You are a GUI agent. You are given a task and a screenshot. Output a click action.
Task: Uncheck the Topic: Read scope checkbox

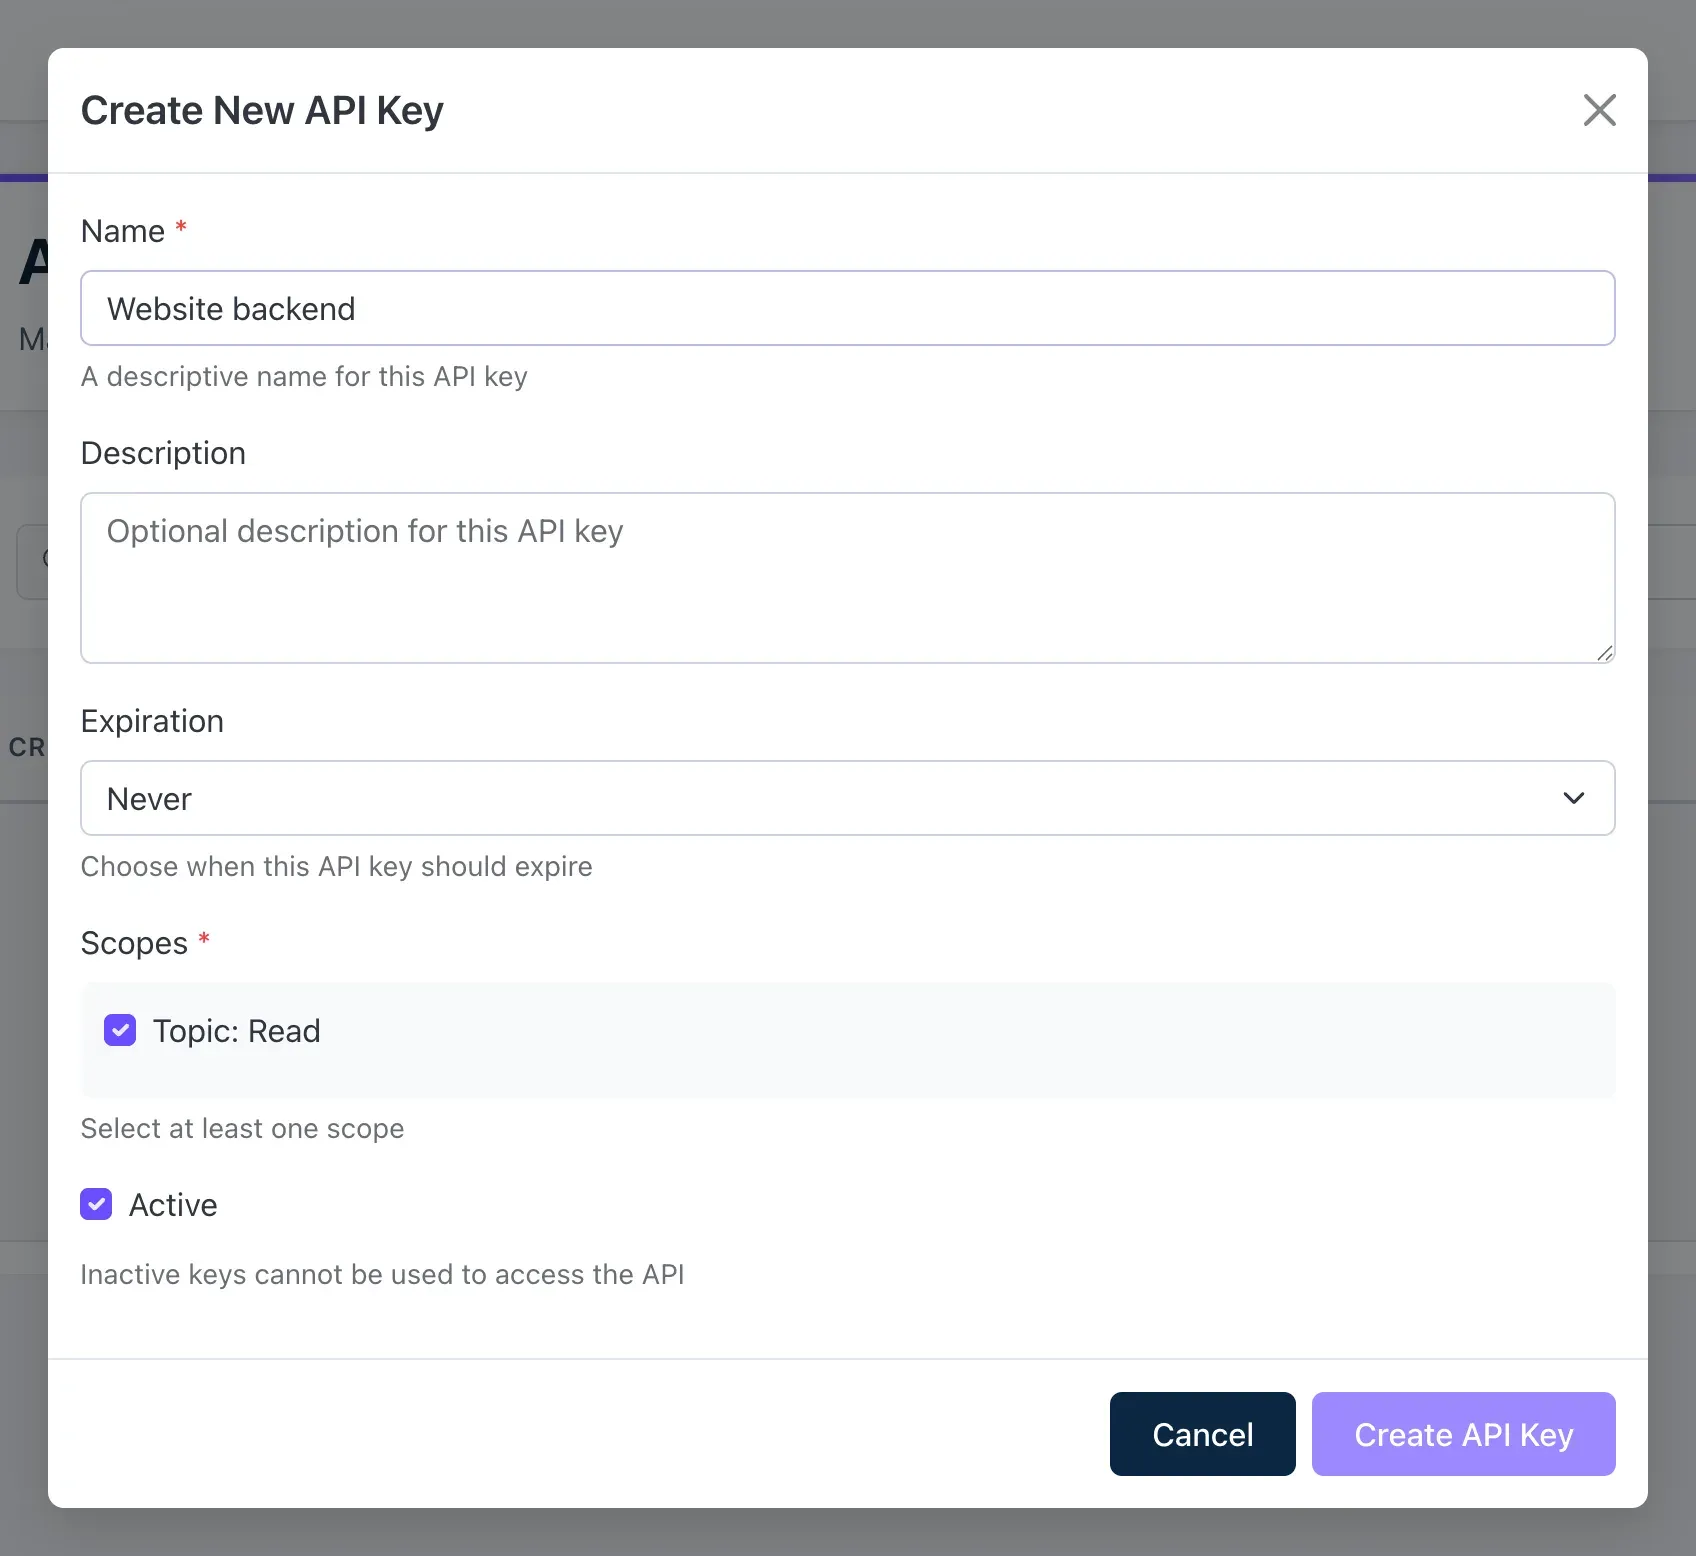[120, 1030]
